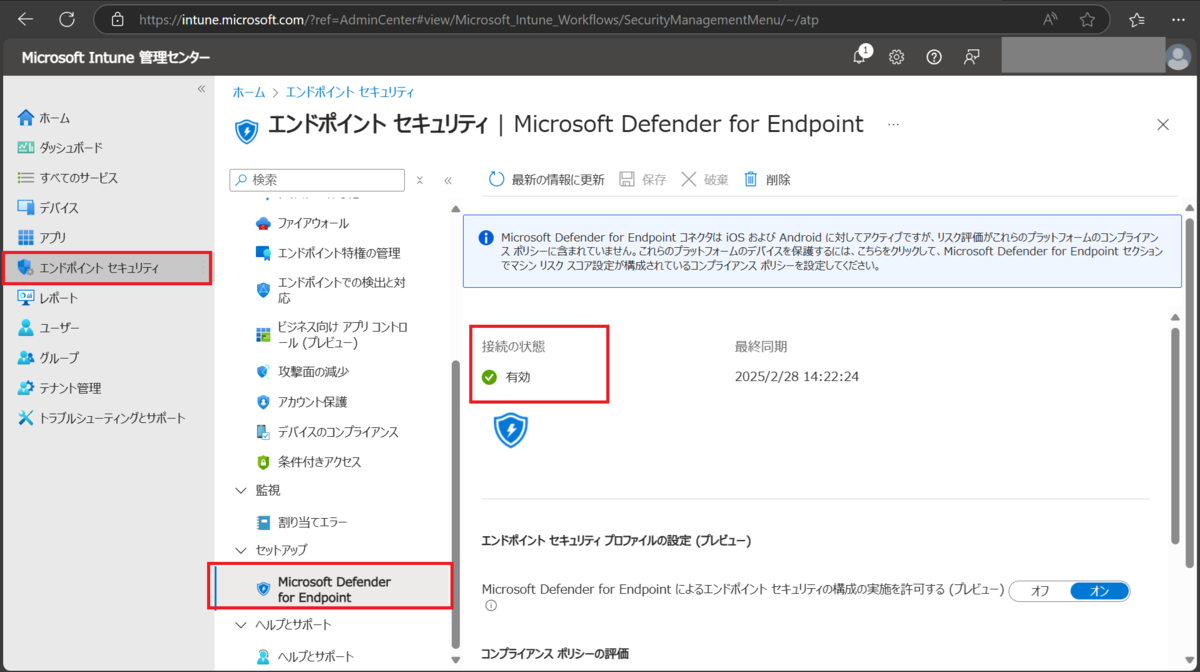
Task: Open the settings gear icon in Intune header
Action: pyautogui.click(x=897, y=57)
